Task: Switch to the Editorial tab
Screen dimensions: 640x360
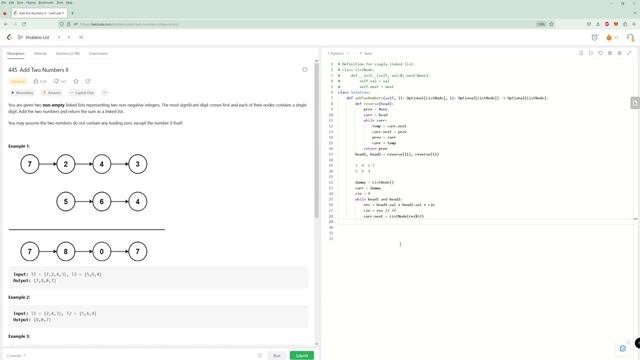Action: [x=40, y=53]
